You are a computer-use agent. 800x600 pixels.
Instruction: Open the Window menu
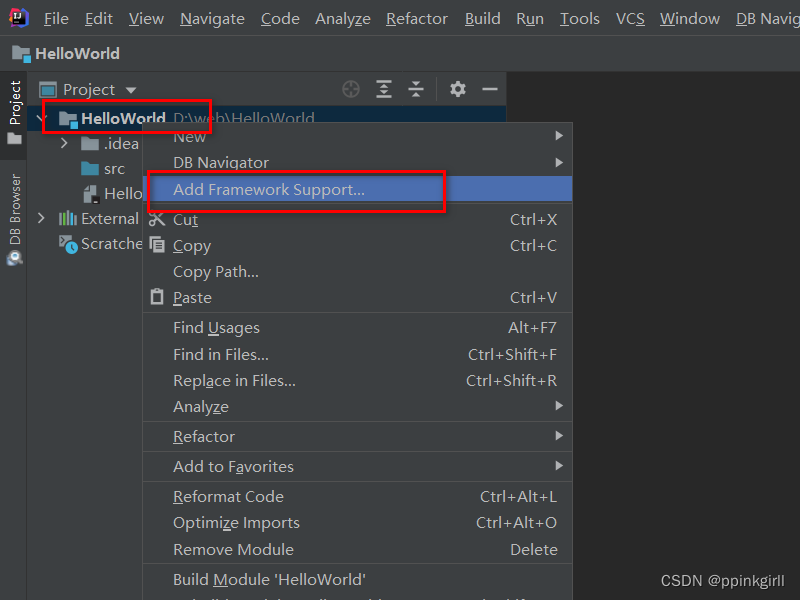pyautogui.click(x=690, y=19)
